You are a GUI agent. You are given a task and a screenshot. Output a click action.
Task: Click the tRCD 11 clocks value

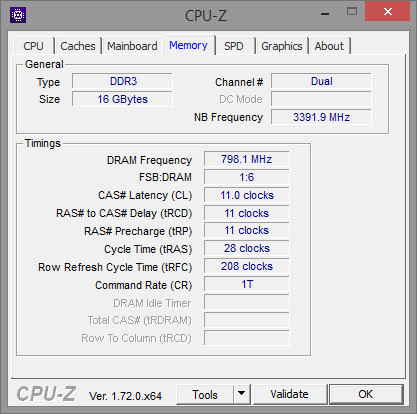247,213
